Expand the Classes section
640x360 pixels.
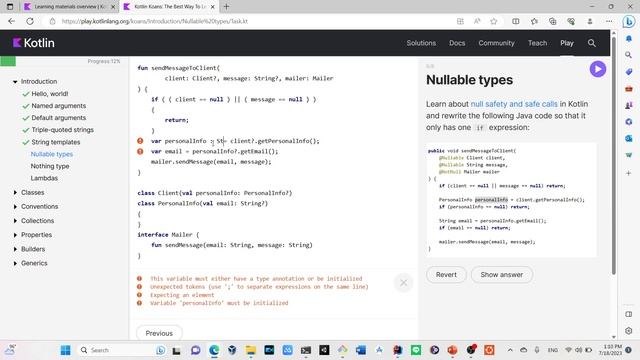tap(15, 192)
